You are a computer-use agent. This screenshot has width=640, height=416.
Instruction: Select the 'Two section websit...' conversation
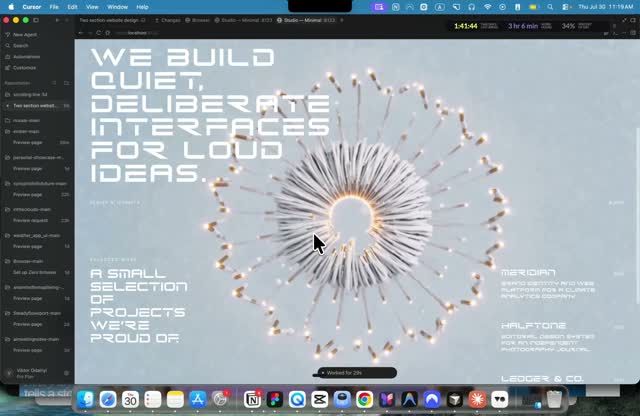pos(37,106)
